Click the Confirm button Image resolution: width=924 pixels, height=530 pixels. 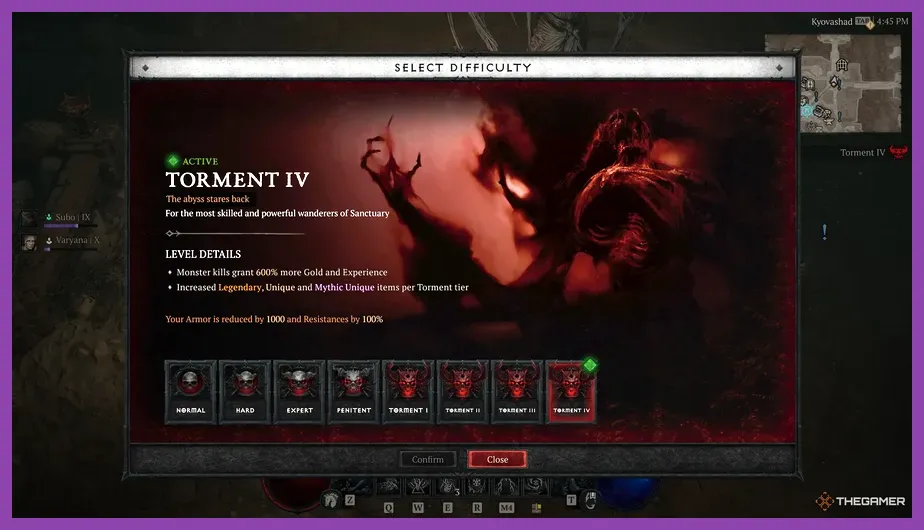click(428, 459)
